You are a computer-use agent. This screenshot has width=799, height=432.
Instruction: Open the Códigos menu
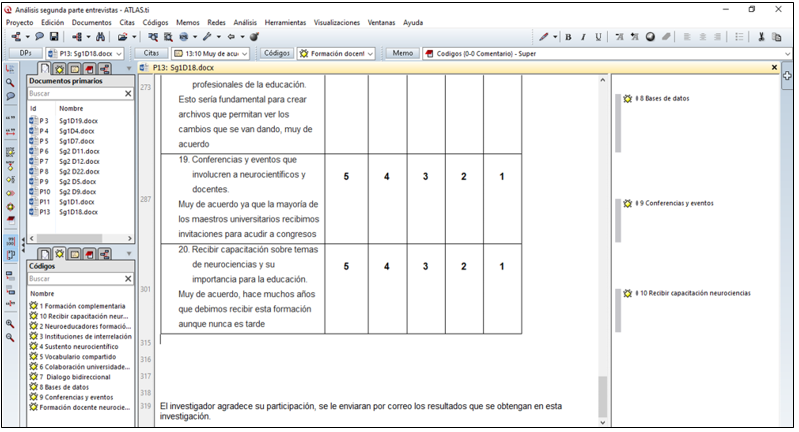[x=155, y=22]
